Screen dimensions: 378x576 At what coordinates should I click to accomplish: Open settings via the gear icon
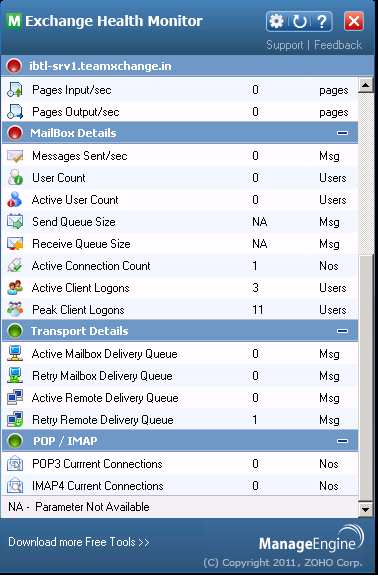click(x=276, y=21)
